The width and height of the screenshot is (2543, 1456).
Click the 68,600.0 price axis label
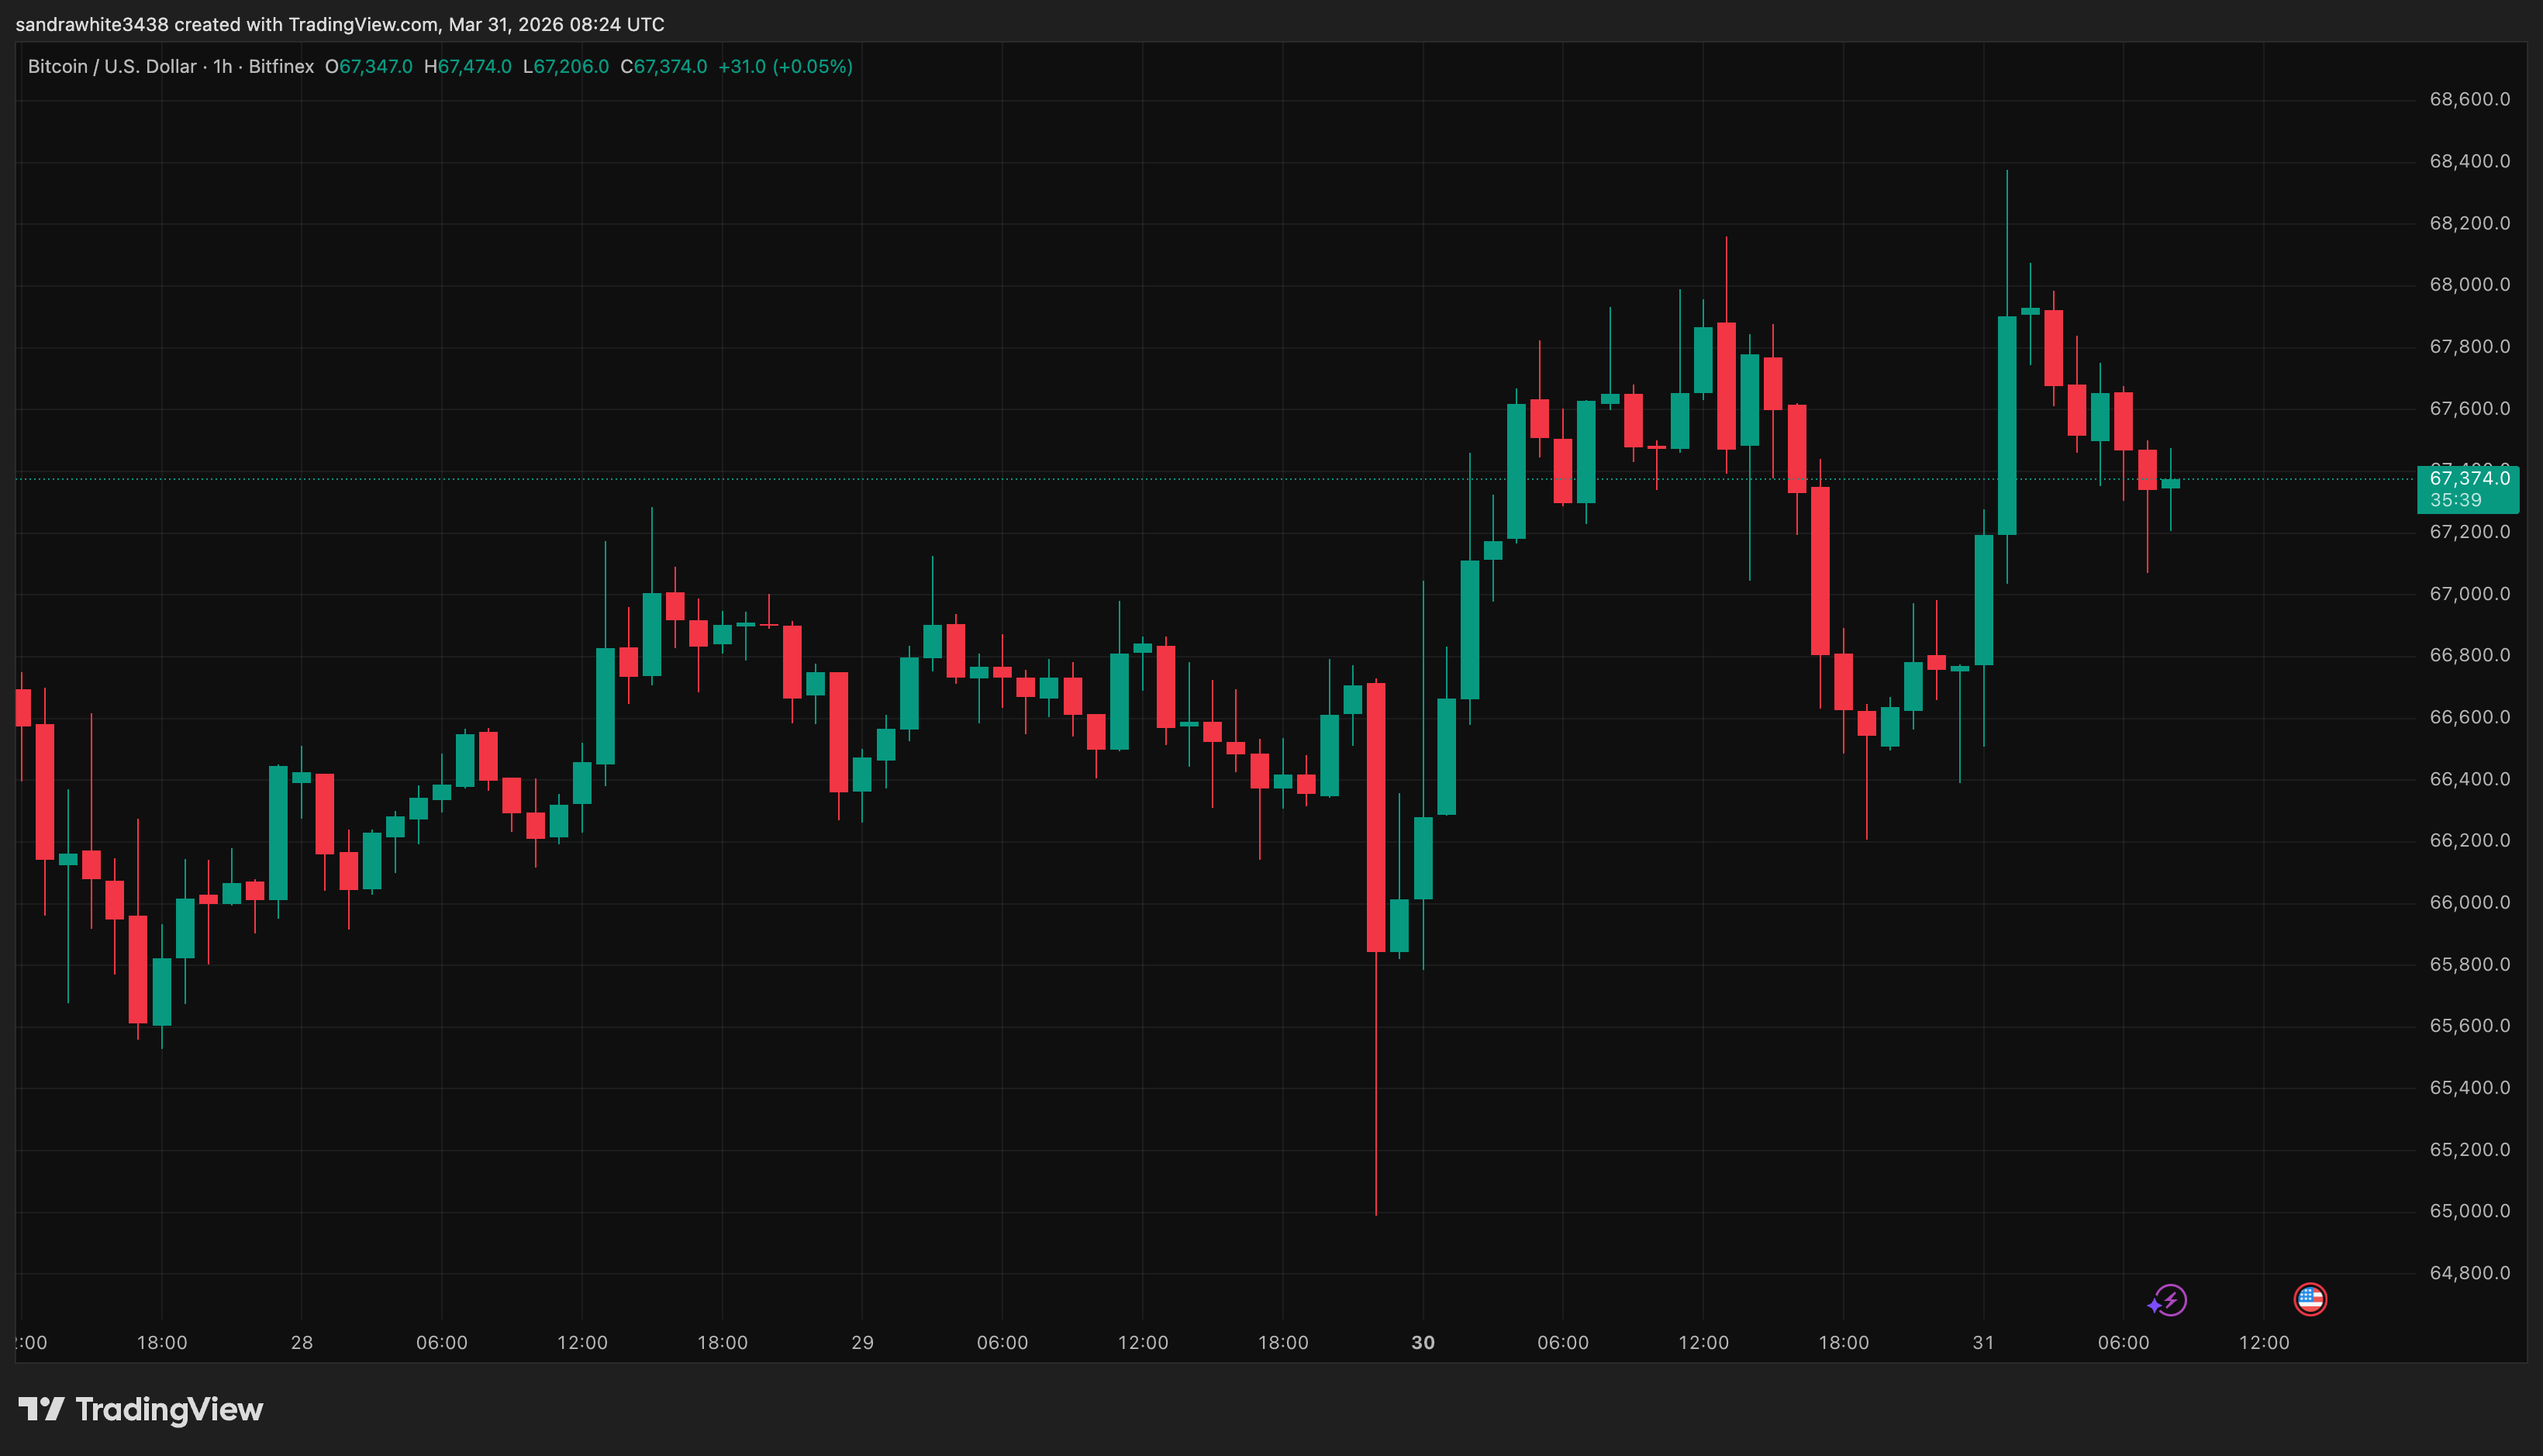[2469, 99]
